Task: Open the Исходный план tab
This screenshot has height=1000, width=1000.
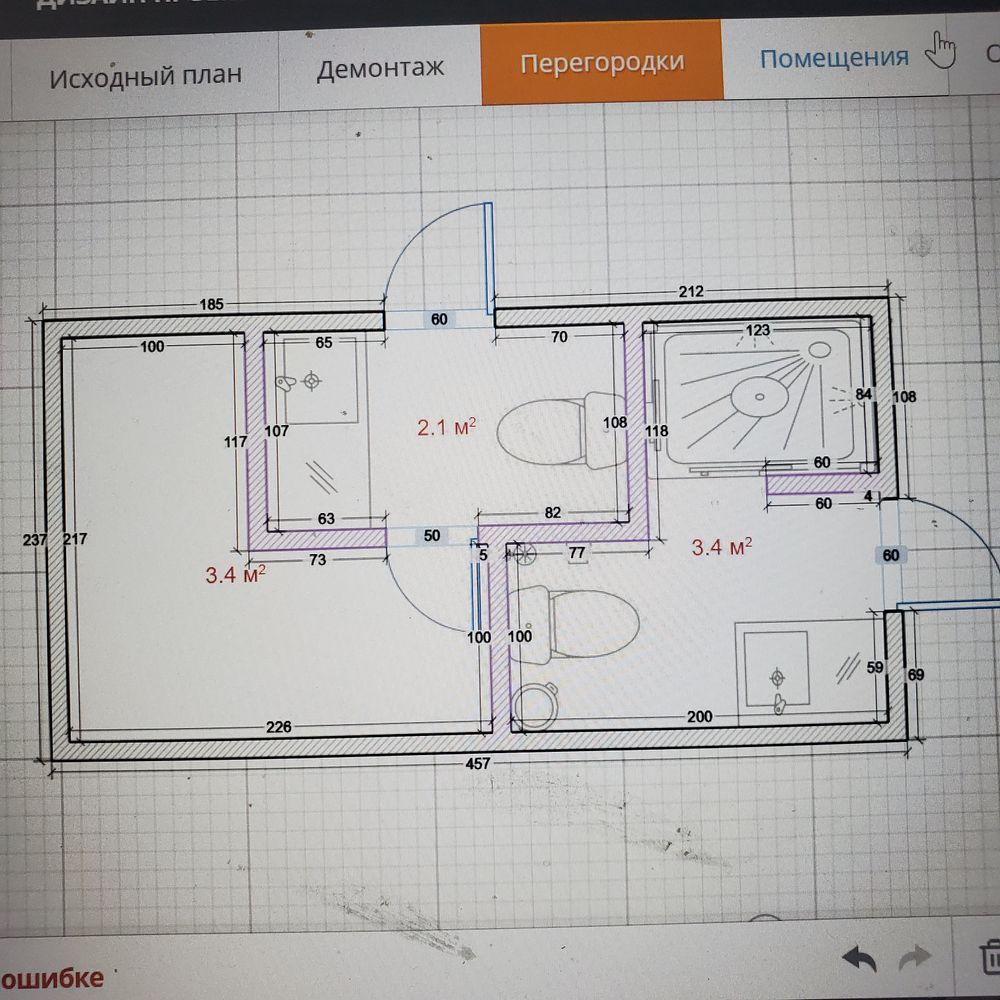Action: (x=146, y=74)
